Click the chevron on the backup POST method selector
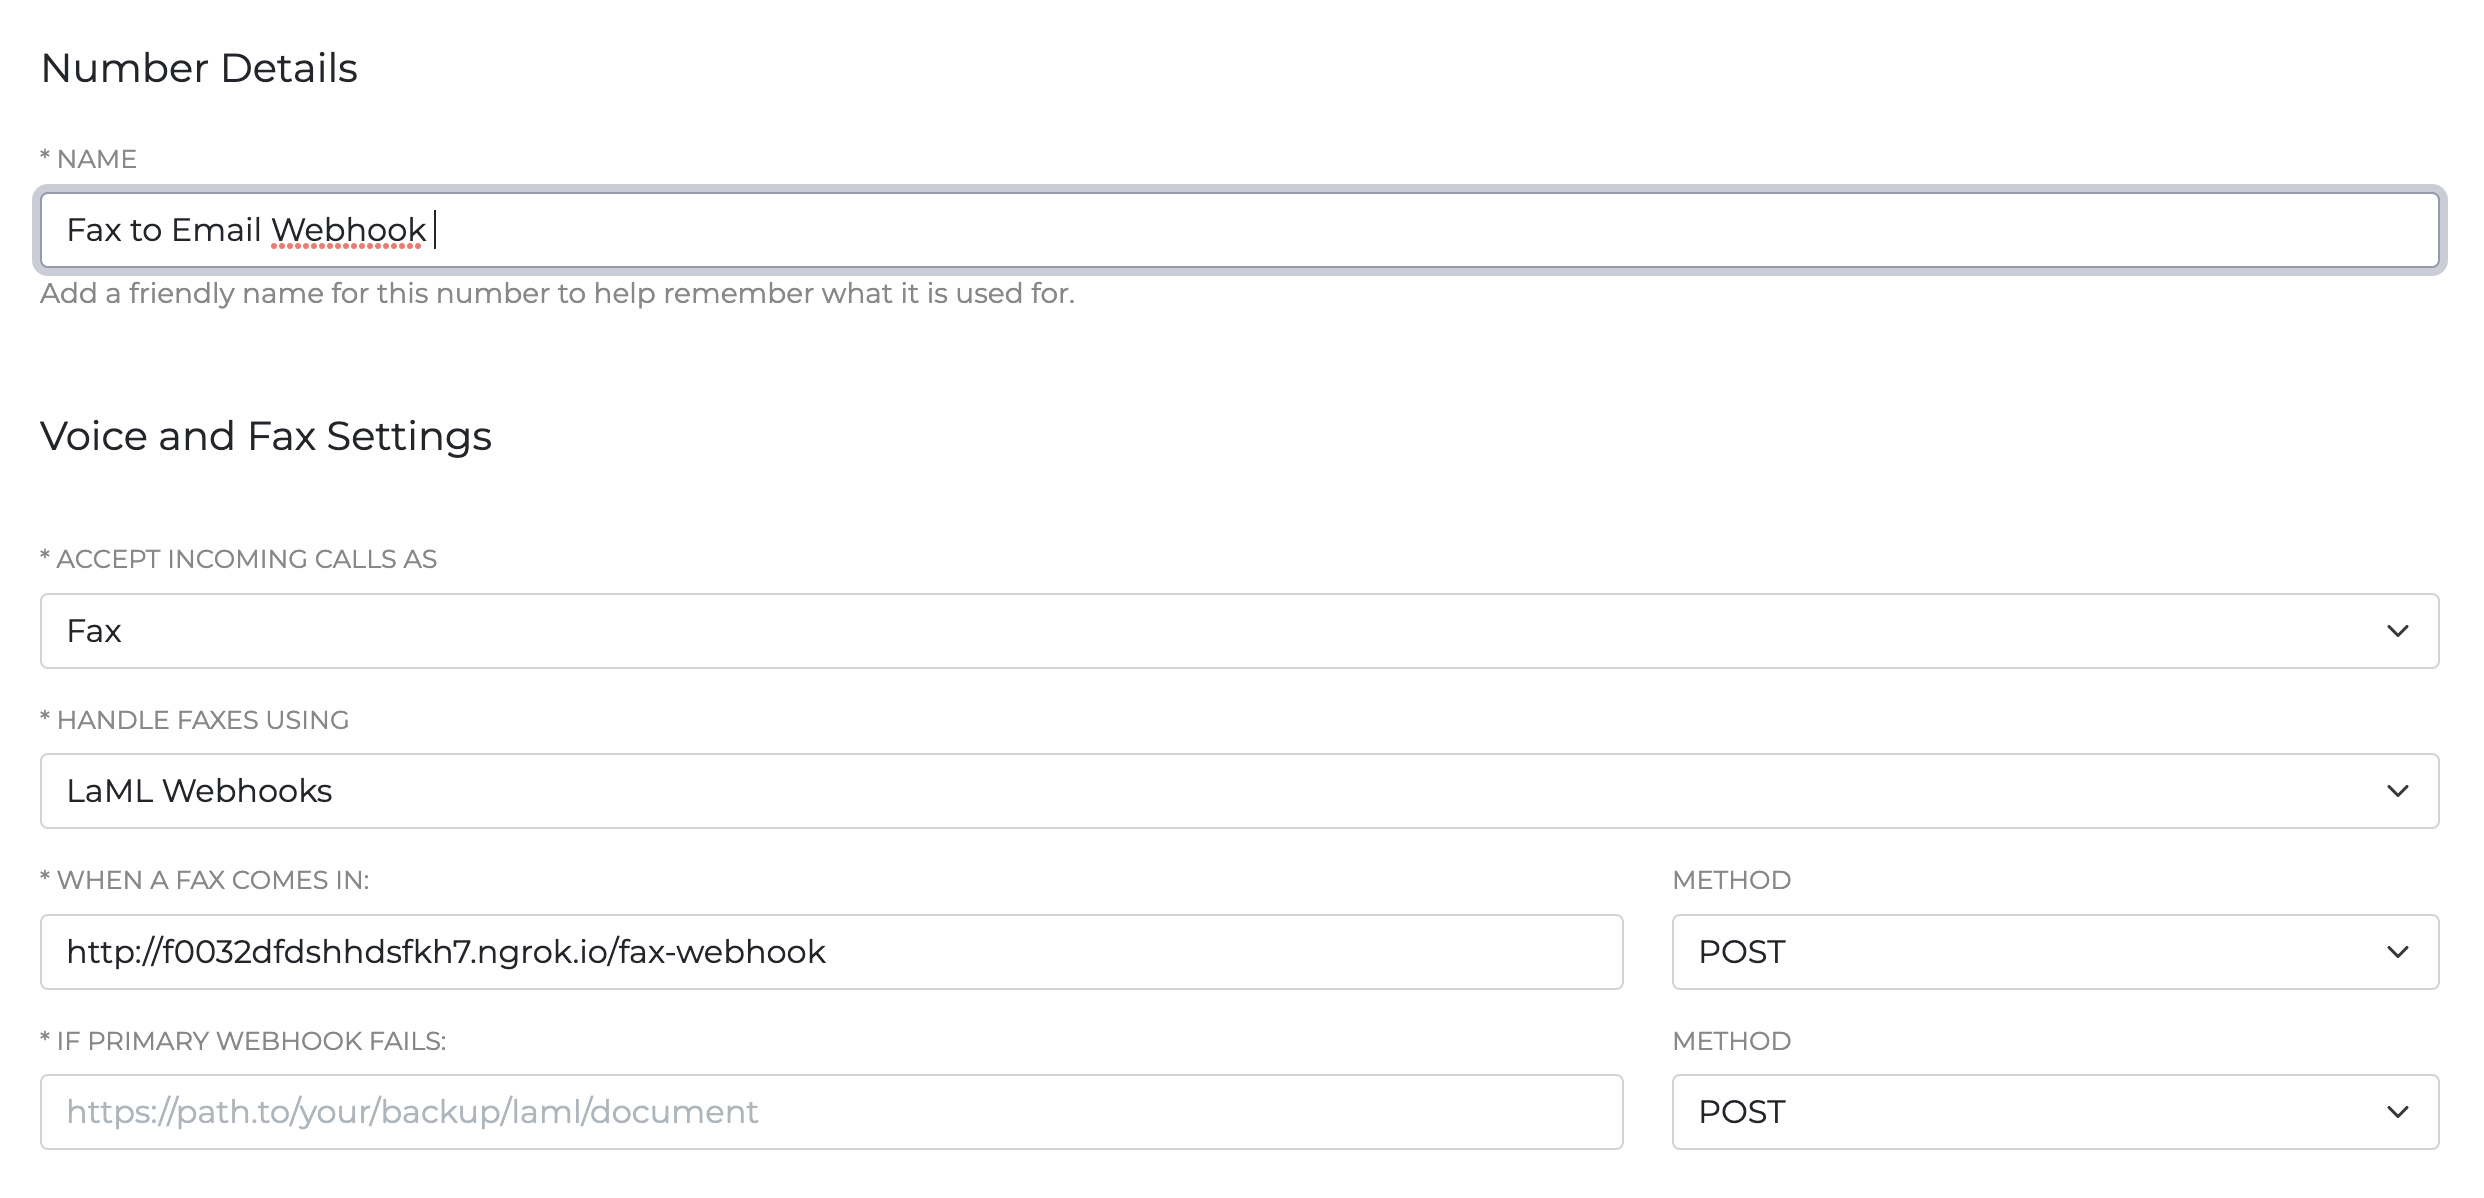2484x1198 pixels. (x=2397, y=1111)
